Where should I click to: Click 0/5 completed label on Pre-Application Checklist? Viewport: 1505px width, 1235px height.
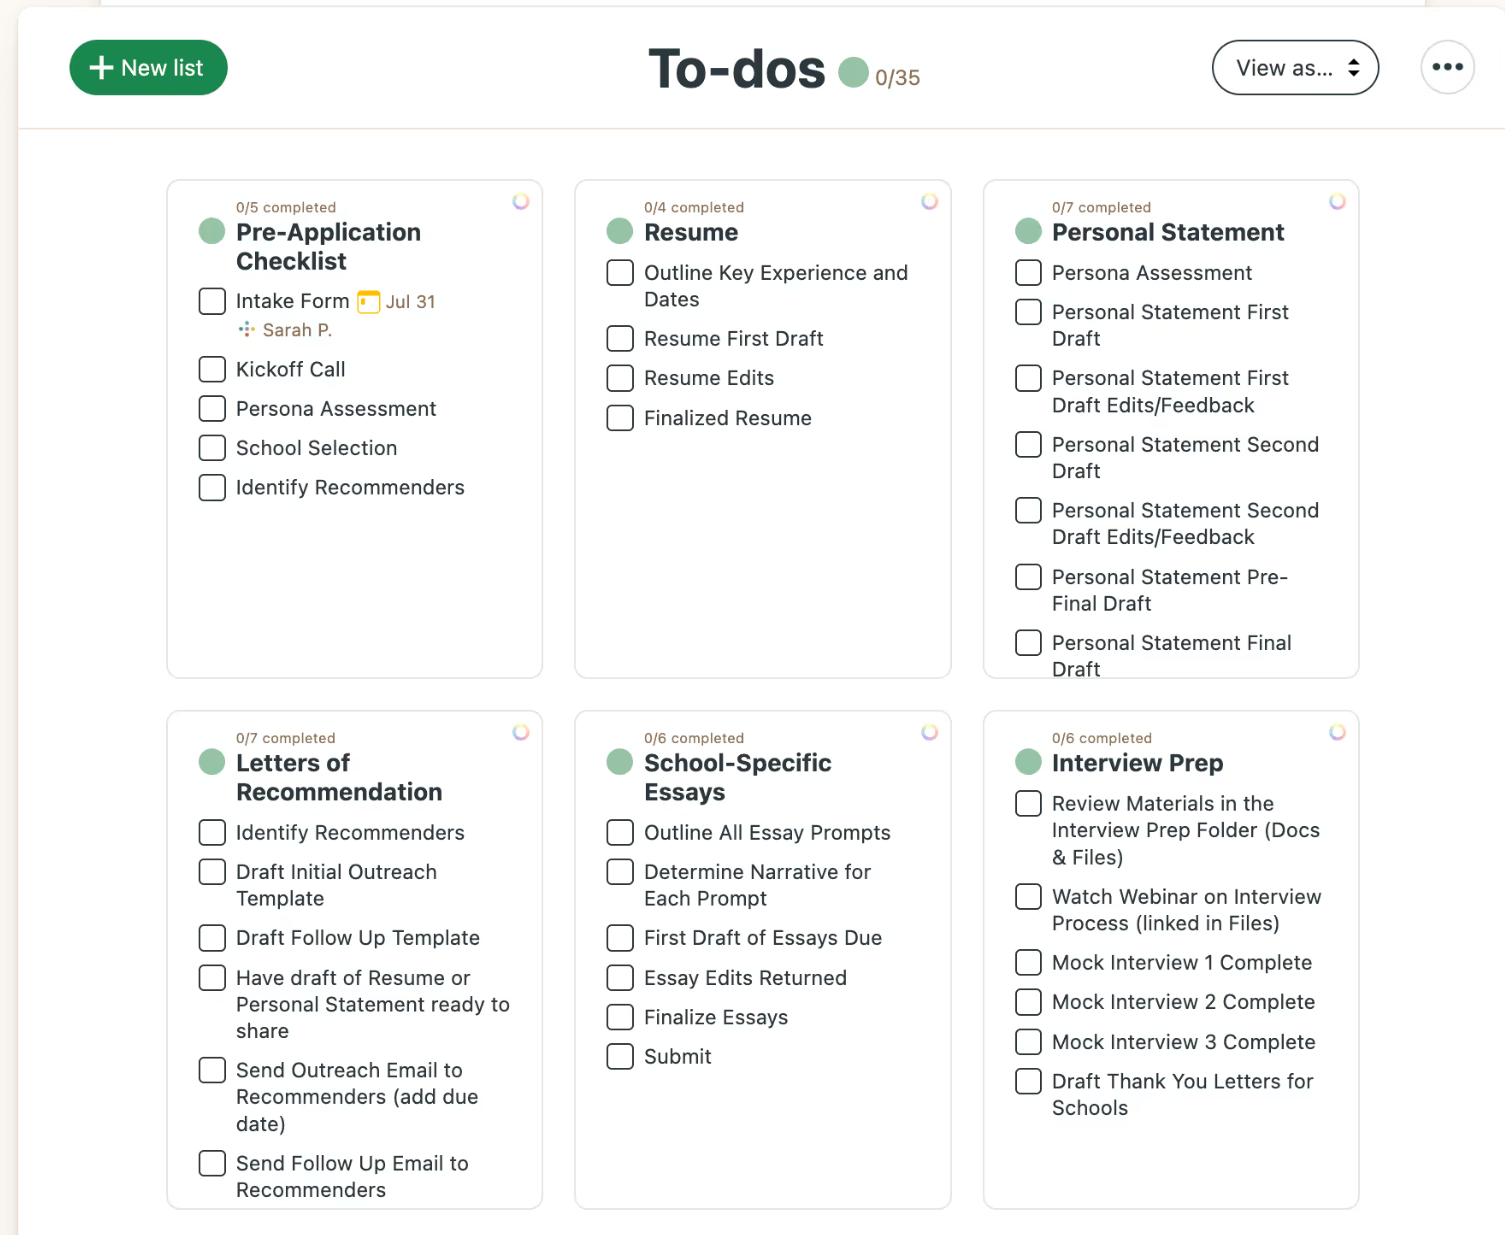coord(286,207)
